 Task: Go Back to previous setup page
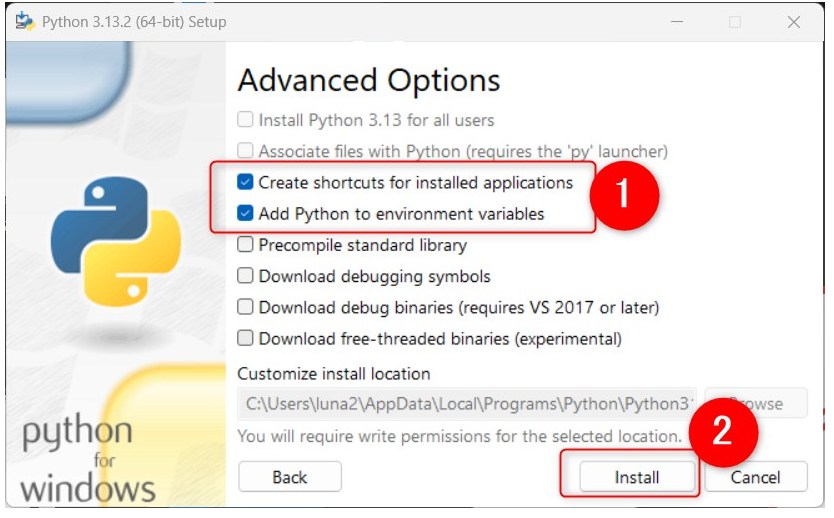(290, 477)
